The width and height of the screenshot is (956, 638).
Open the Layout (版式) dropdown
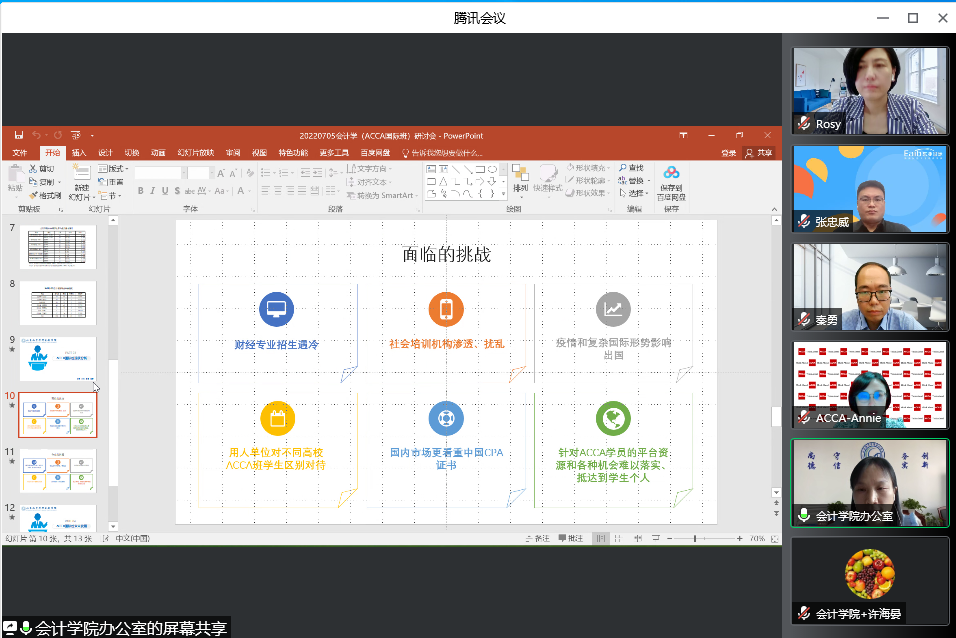(115, 169)
